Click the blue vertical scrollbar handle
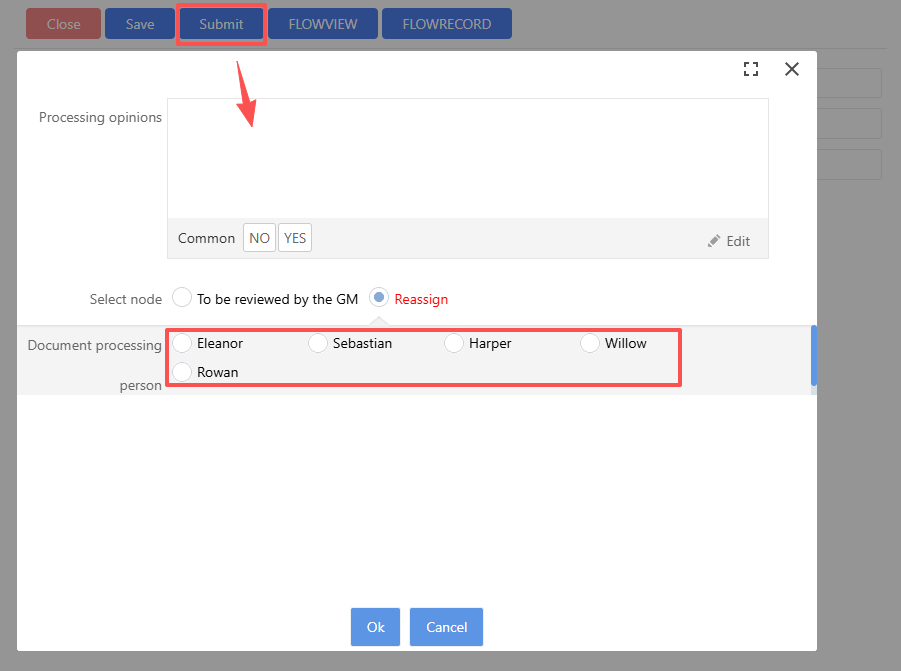Viewport: 901px width, 671px height. [814, 355]
